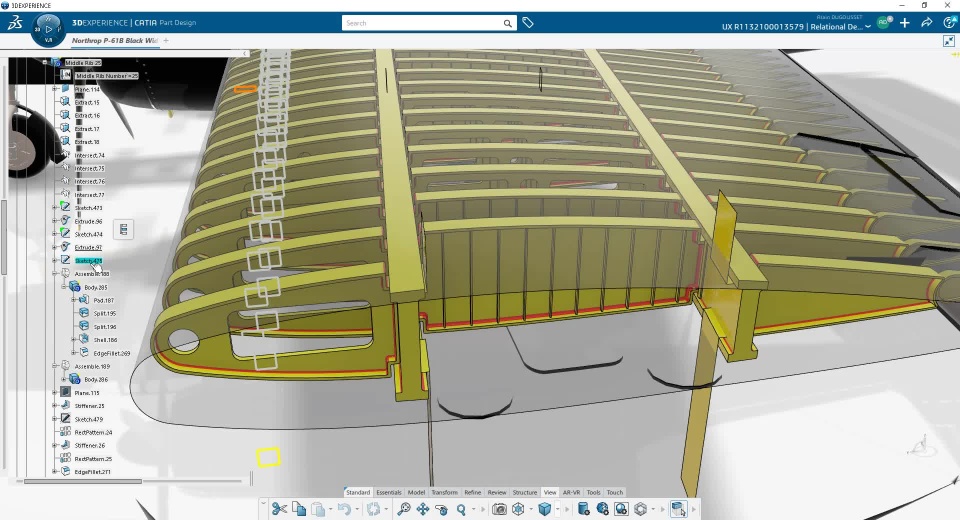Switch to the Transform tab

click(444, 492)
